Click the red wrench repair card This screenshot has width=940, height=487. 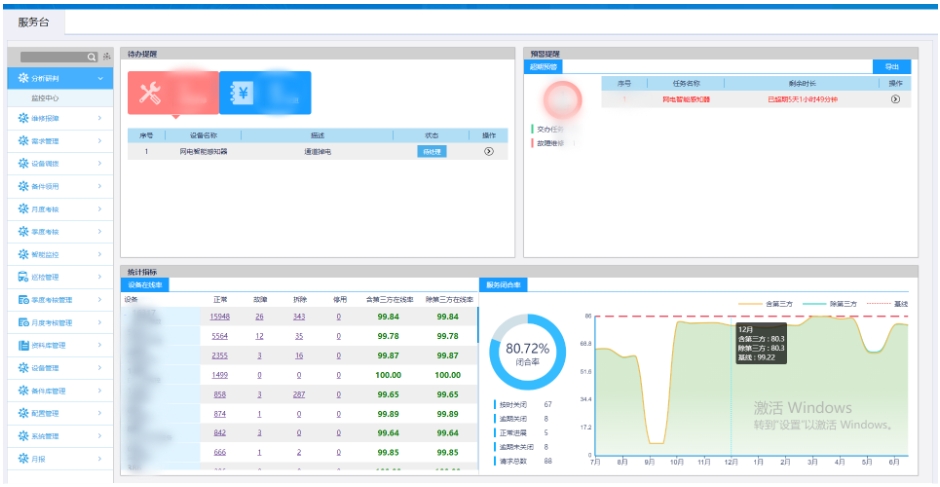pos(172,93)
